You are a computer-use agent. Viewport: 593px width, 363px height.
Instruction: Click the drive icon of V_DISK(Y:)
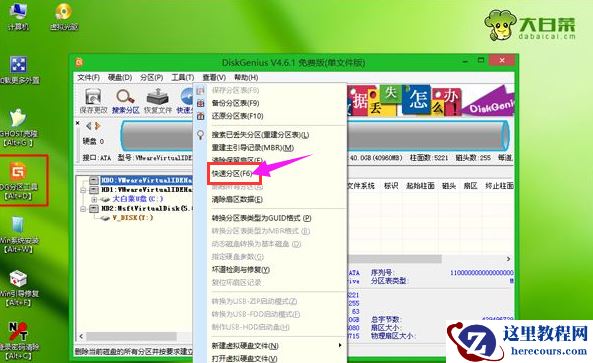105,218
